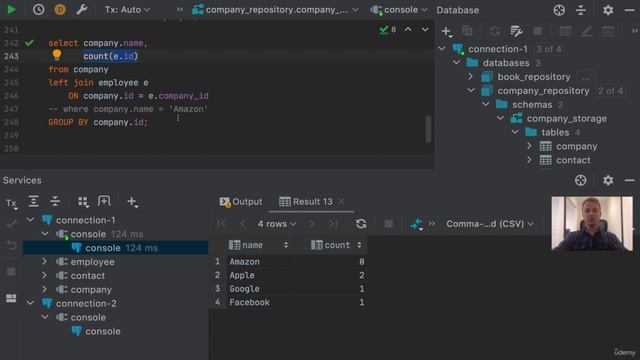Open the company_repository schema selector dropdown
Image resolution: width=640 pixels, height=360 pixels.
pos(276,9)
